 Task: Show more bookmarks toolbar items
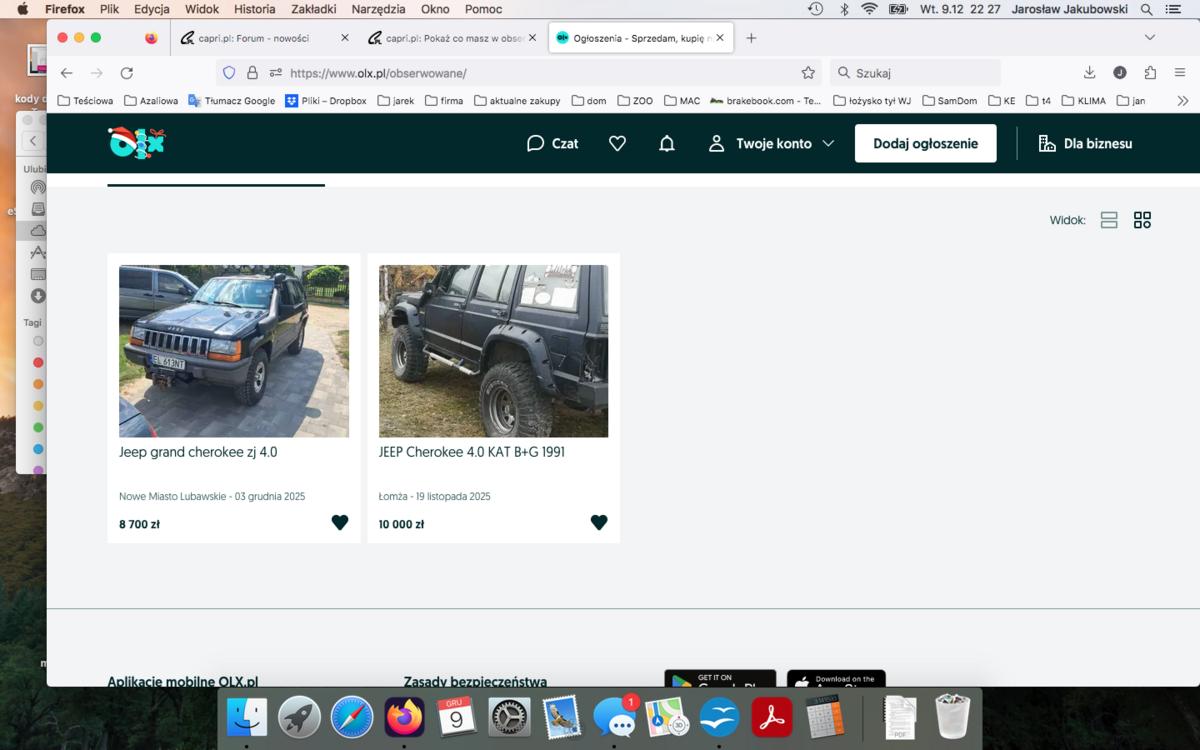(x=1183, y=101)
